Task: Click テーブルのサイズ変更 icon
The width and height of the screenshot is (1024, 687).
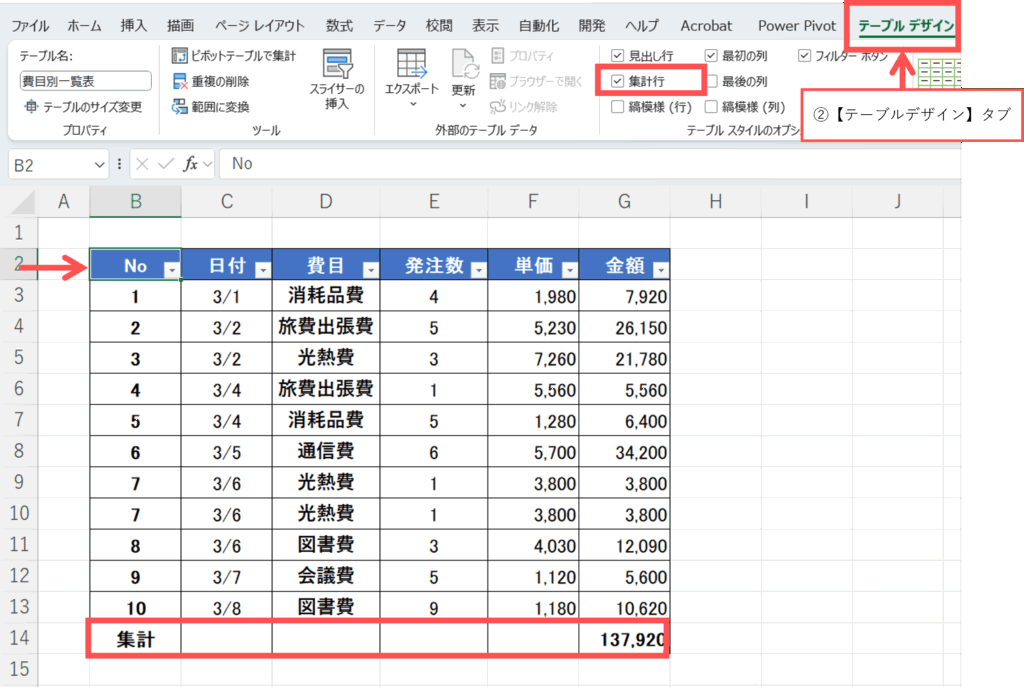Action: [x=31, y=107]
